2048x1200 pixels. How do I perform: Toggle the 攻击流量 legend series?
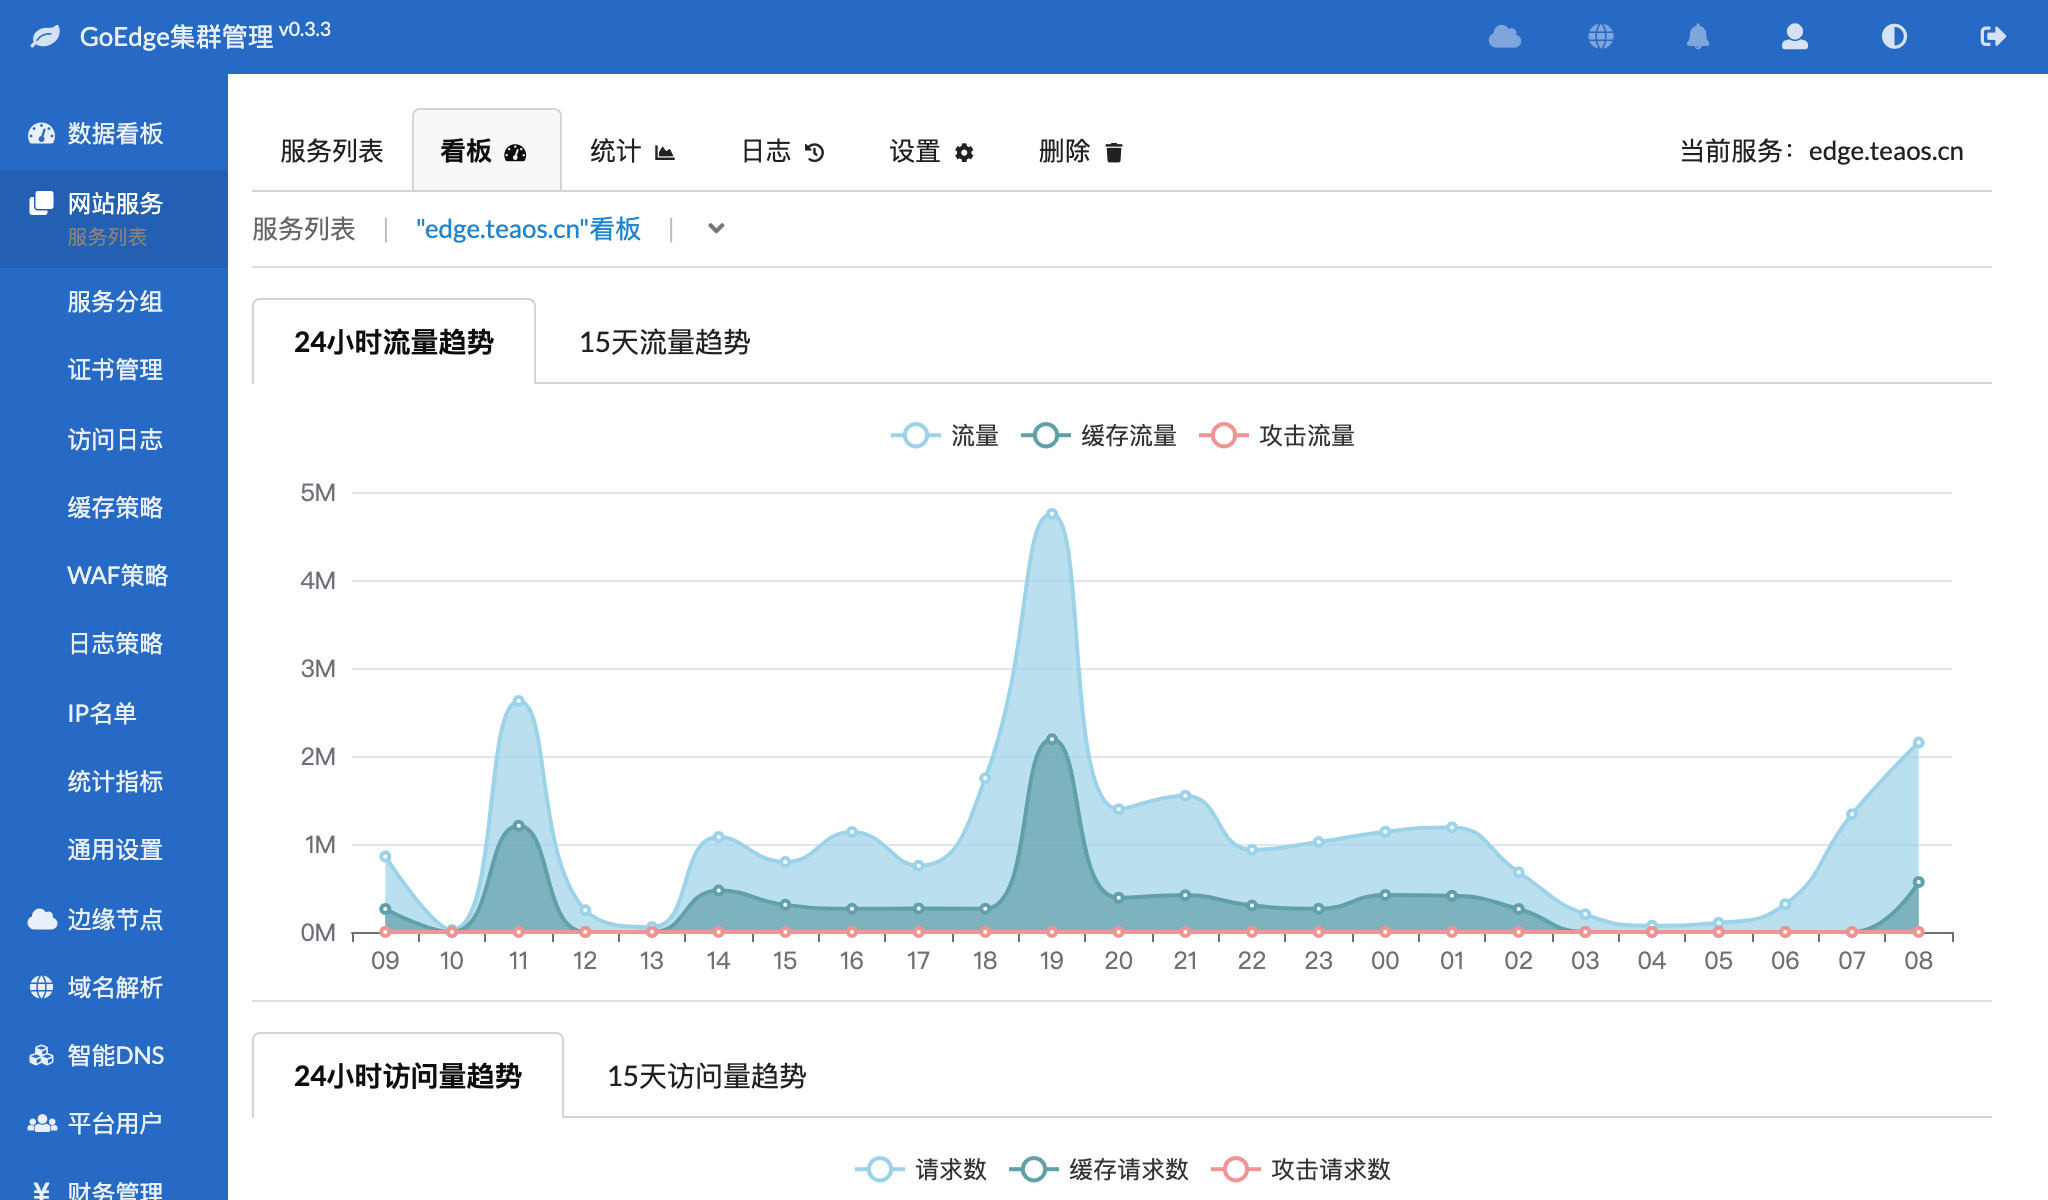click(x=1276, y=436)
